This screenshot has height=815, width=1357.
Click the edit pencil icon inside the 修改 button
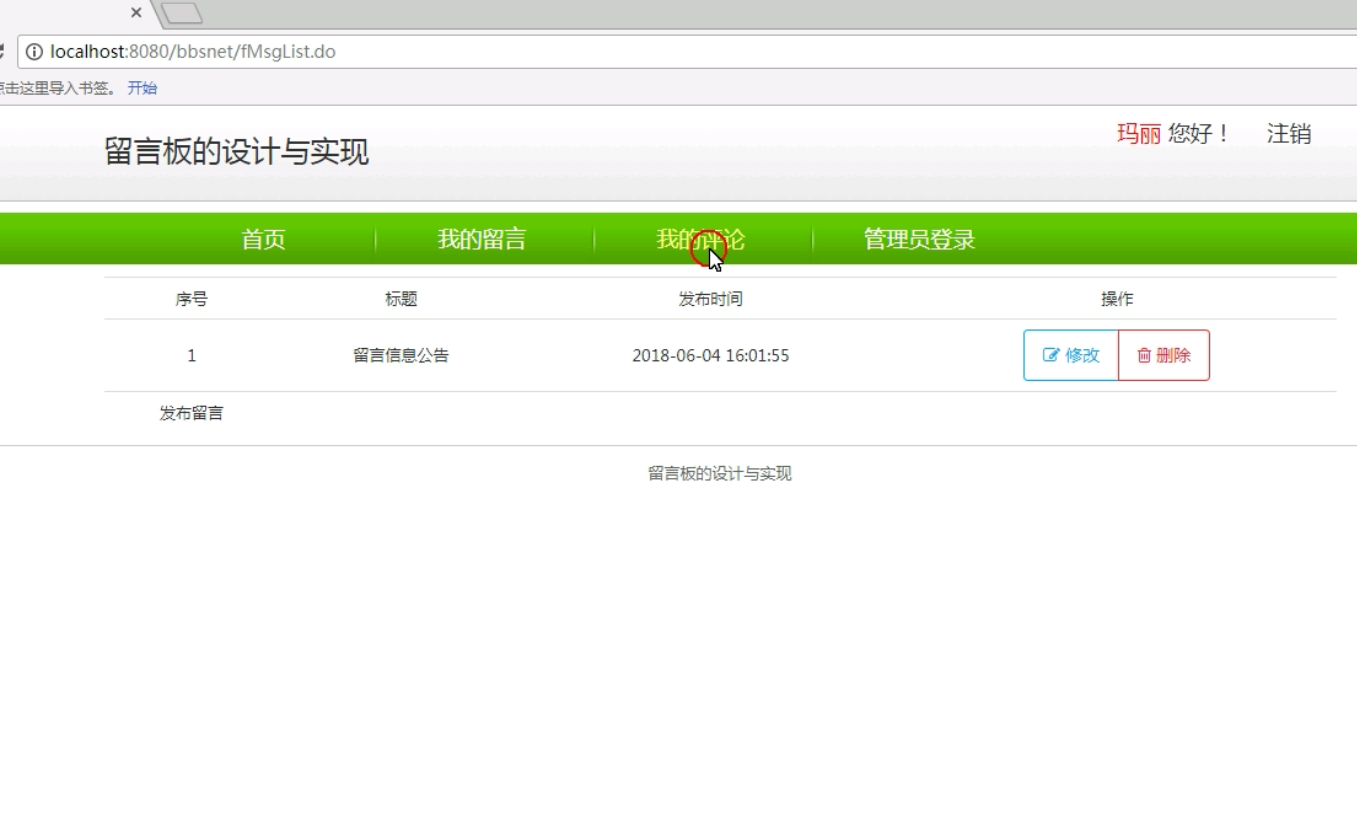click(x=1048, y=354)
